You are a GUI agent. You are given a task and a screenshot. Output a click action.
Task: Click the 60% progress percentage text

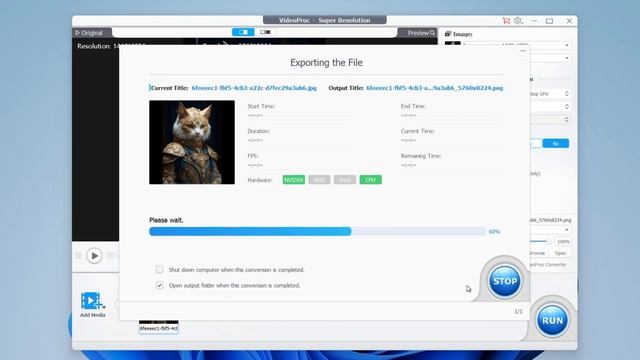pyautogui.click(x=494, y=231)
